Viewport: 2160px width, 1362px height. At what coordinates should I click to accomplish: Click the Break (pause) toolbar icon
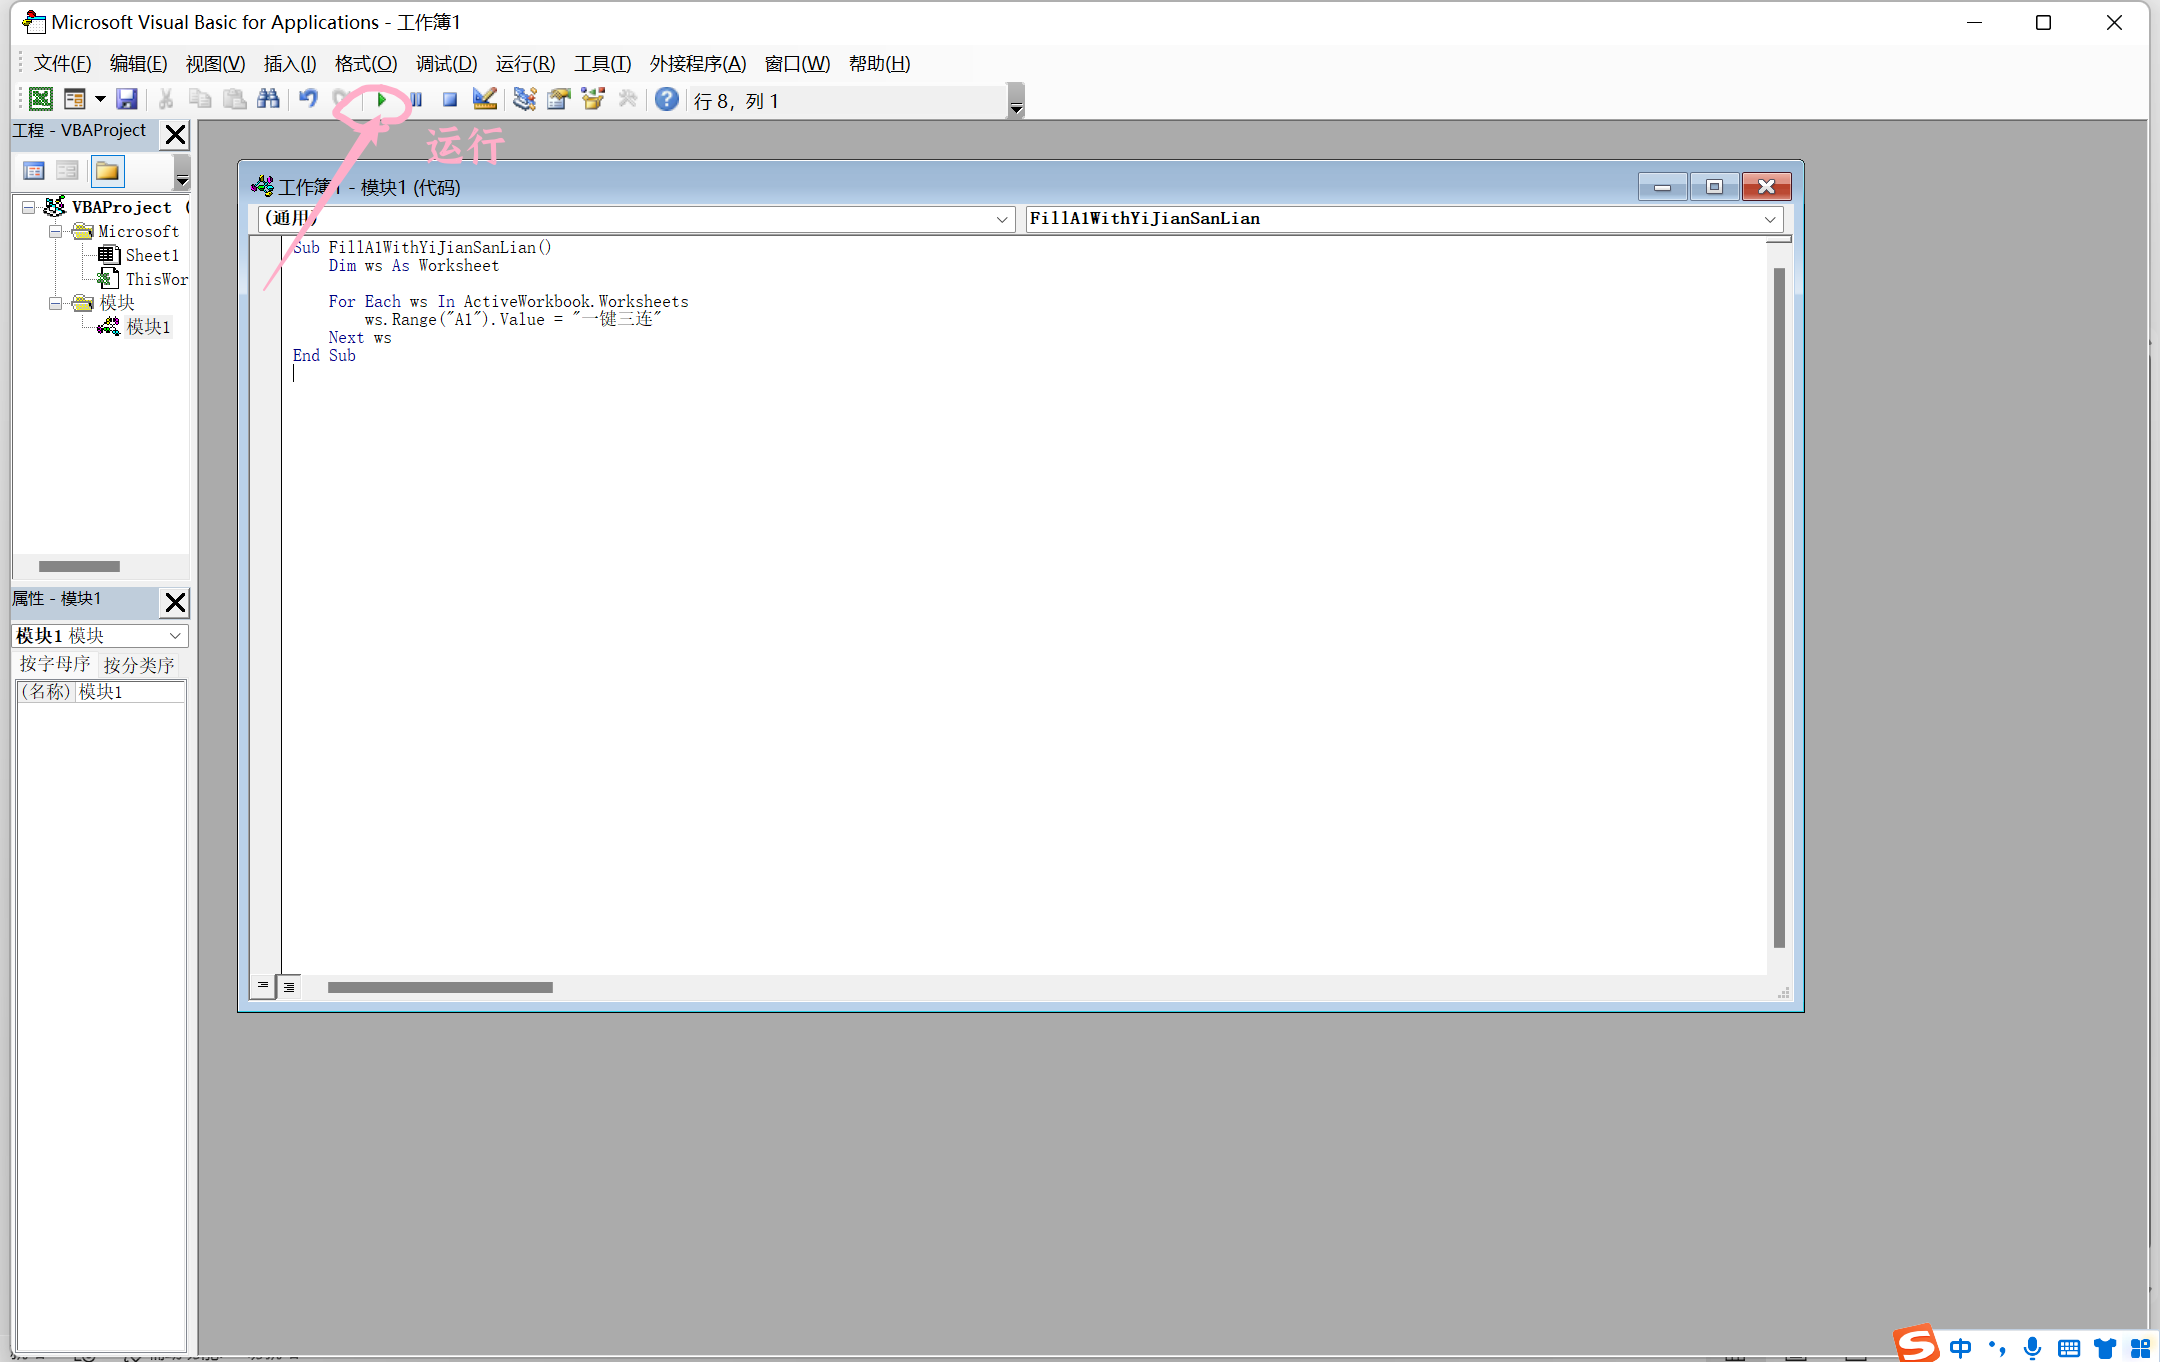pyautogui.click(x=416, y=99)
